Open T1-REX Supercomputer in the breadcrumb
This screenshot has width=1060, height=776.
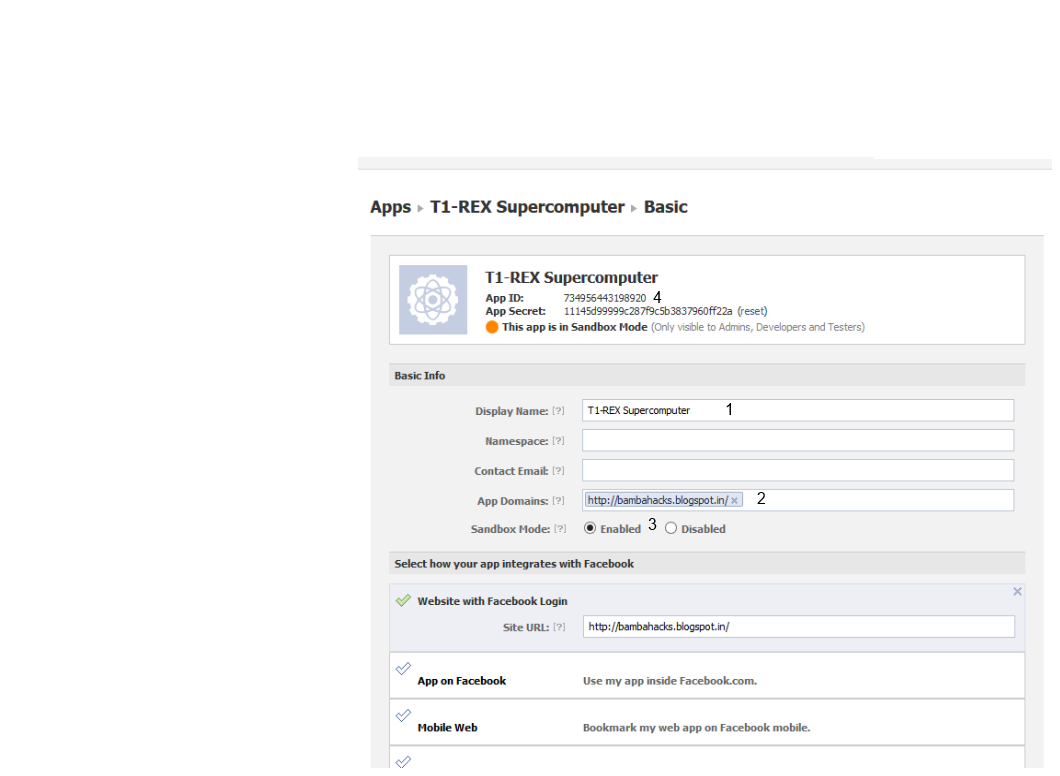tap(527, 207)
